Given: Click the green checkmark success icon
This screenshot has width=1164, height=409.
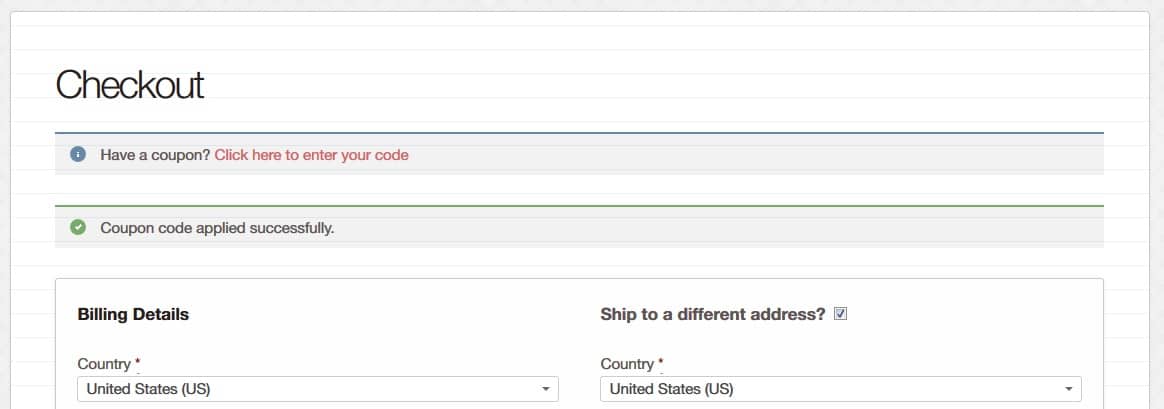Looking at the screenshot, I should 78,227.
